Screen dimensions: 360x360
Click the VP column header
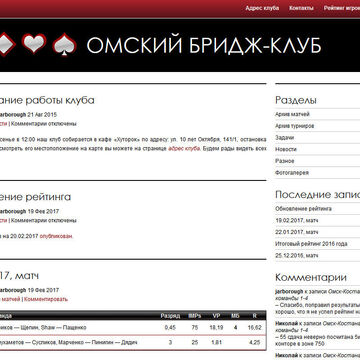tap(217, 316)
